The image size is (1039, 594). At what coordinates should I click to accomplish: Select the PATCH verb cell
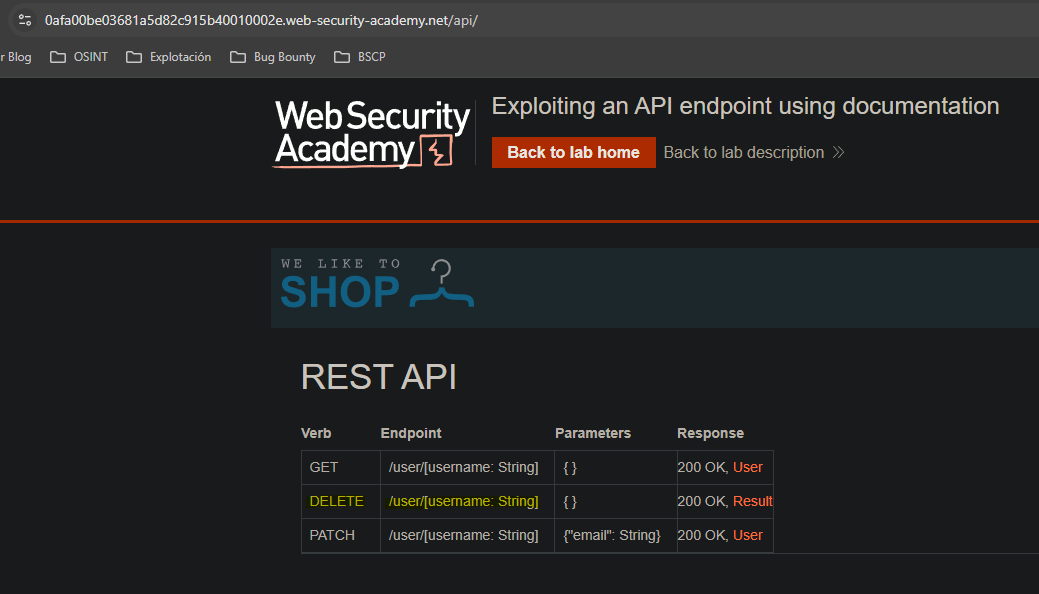coord(332,535)
